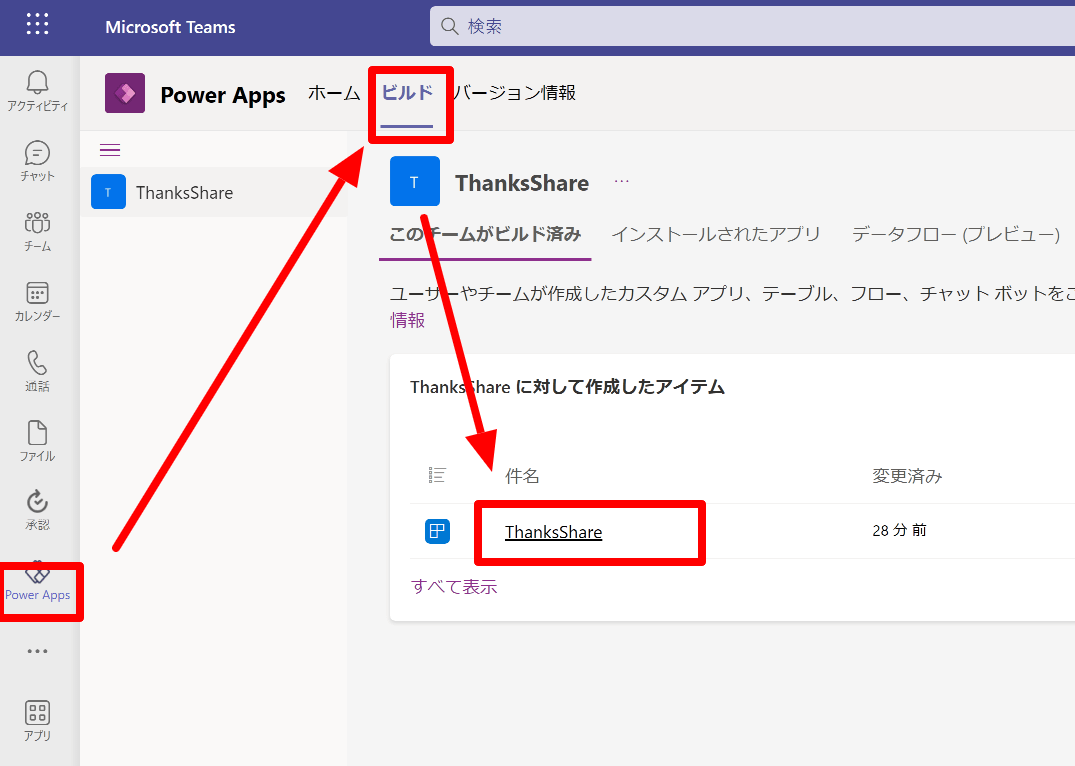Open the ThanksShare app link in list
The image size is (1075, 766).
click(x=553, y=532)
